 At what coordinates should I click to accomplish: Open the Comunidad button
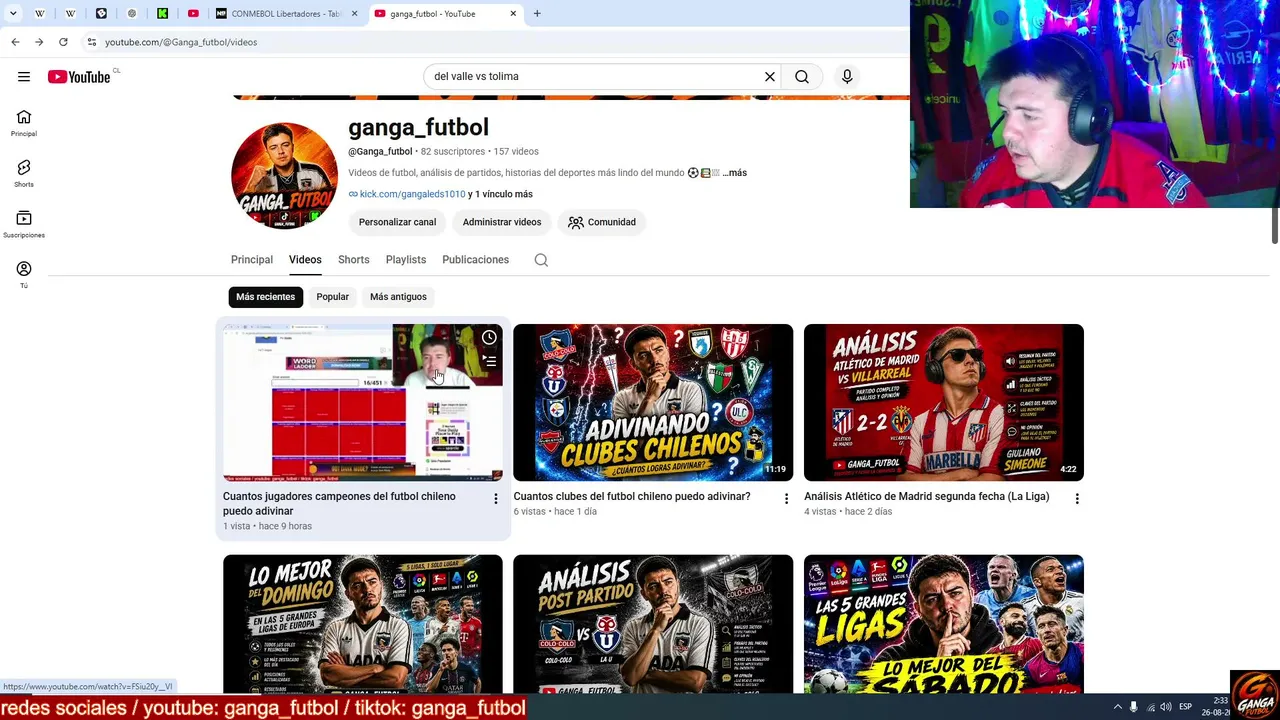(x=602, y=222)
